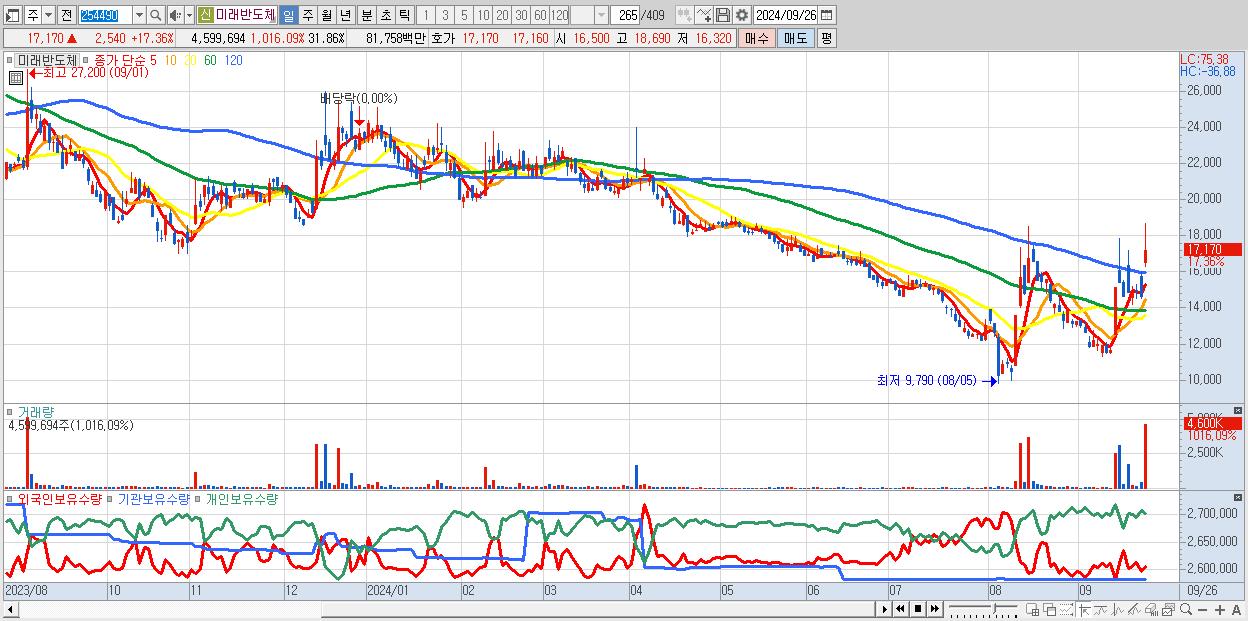This screenshot has height=621, width=1248.
Task: Select the stock code input 254490
Action: (105, 15)
